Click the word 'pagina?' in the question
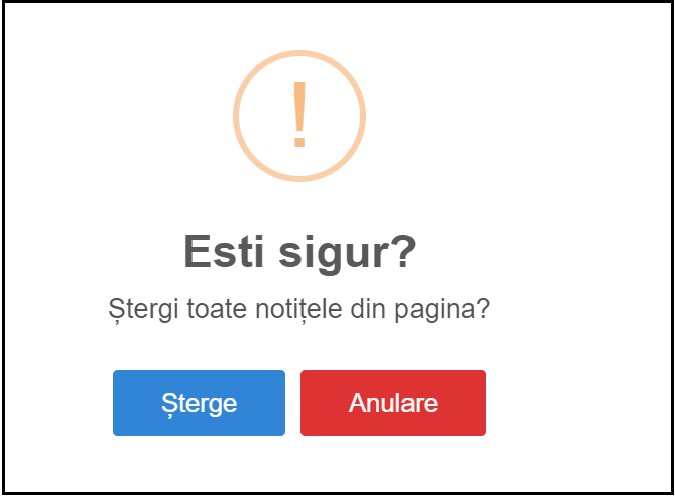Viewport: 675px width, 496px height. pyautogui.click(x=442, y=310)
